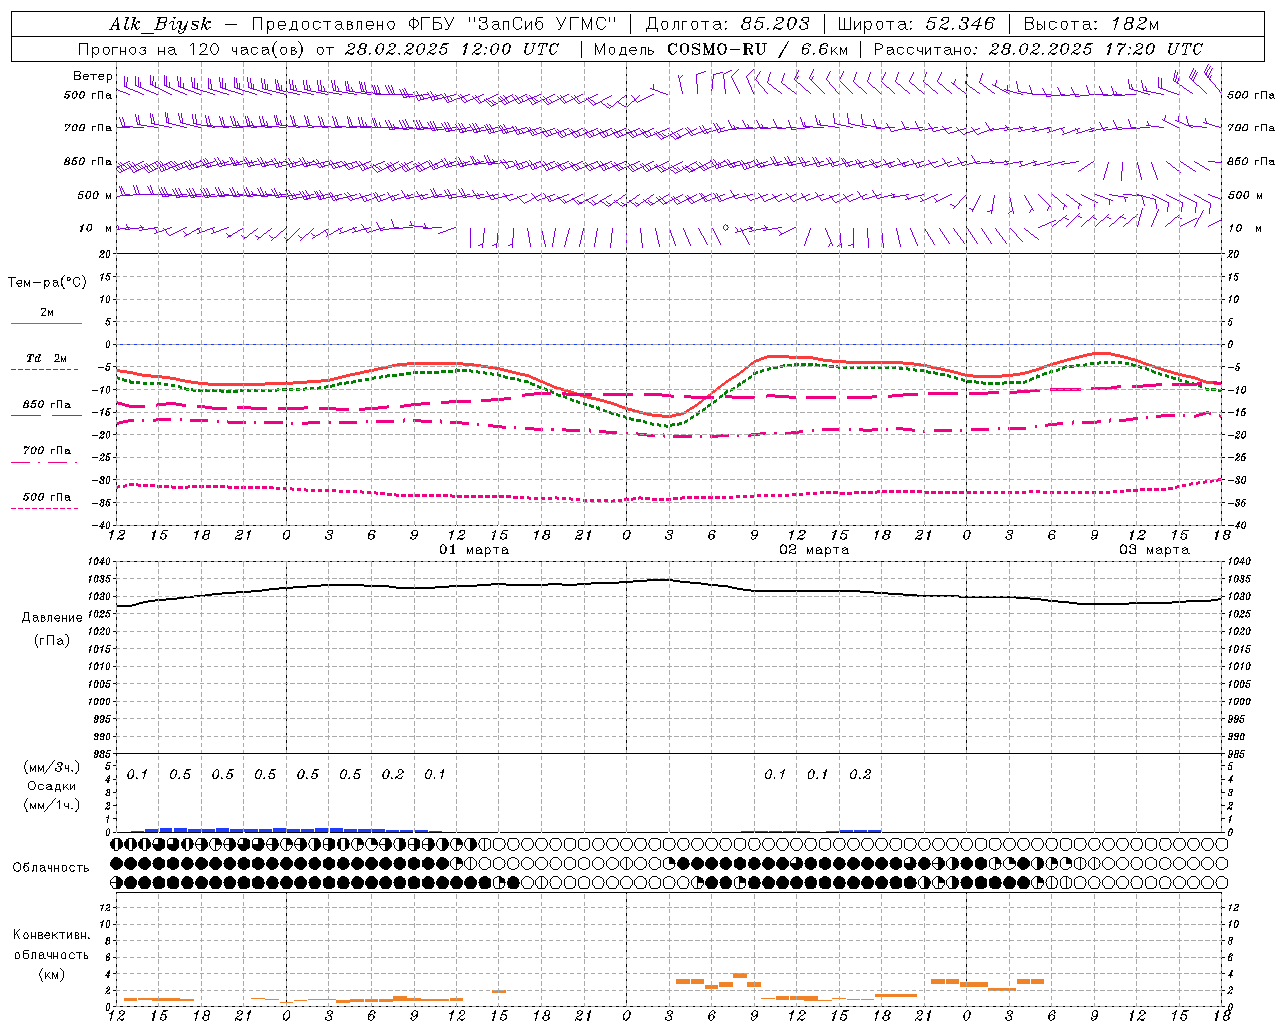Screen dimensions: 1280x1024
Task: Click the Td 2м legend entry
Action: 46,358
